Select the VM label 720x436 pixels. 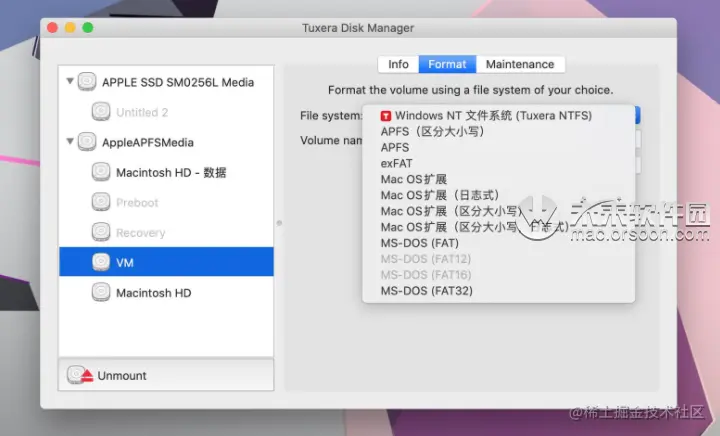(124, 263)
